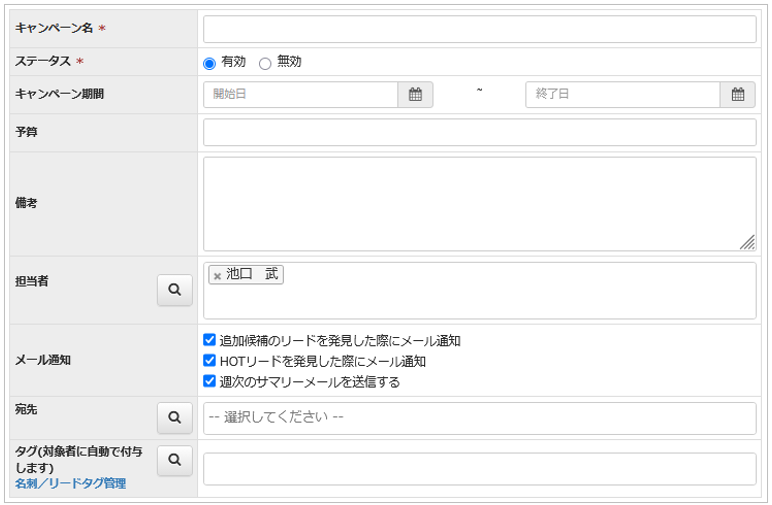Viewport: 772px width, 505px height.
Task: Open the 名刺／リードタグ管理 link
Action: (70, 484)
